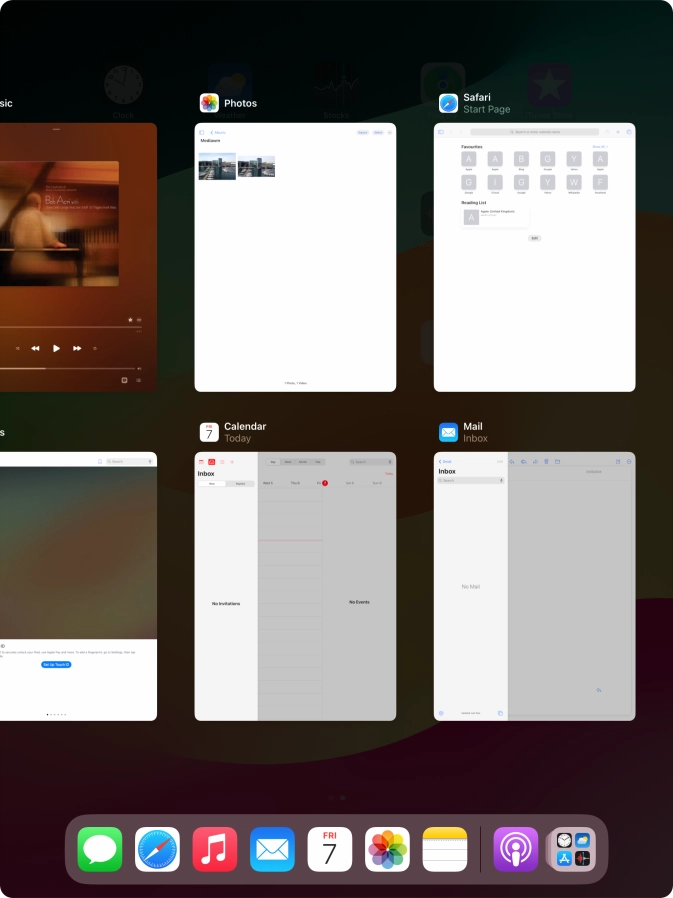673x898 pixels.
Task: Open Podcasts from the dock
Action: [x=516, y=849]
